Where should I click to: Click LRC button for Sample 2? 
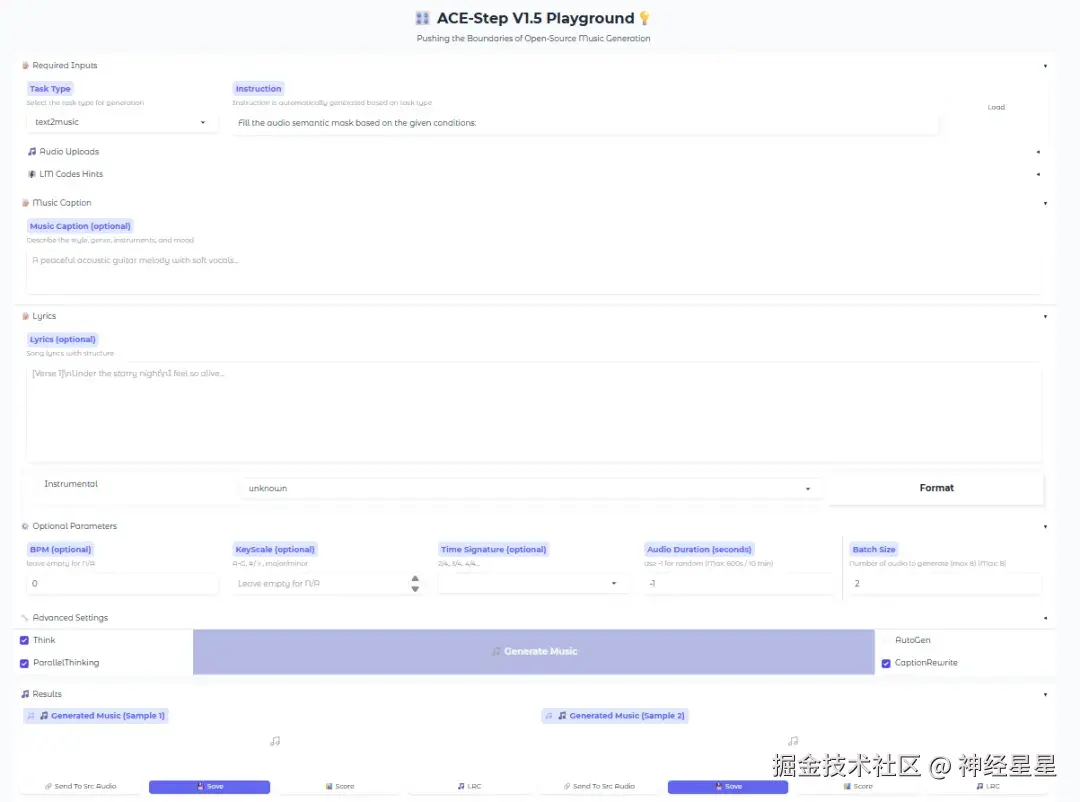[988, 786]
